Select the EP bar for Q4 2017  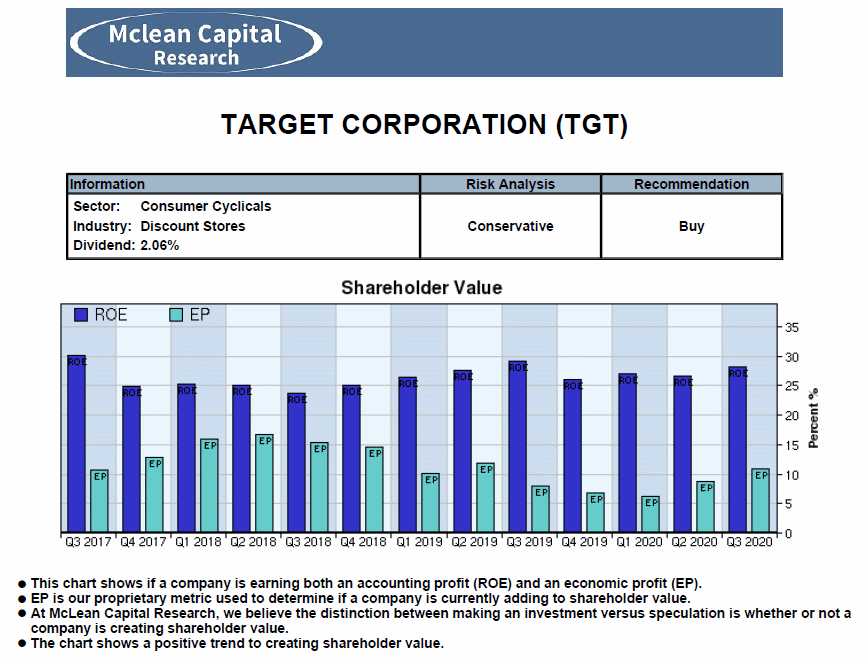pyautogui.click(x=155, y=495)
